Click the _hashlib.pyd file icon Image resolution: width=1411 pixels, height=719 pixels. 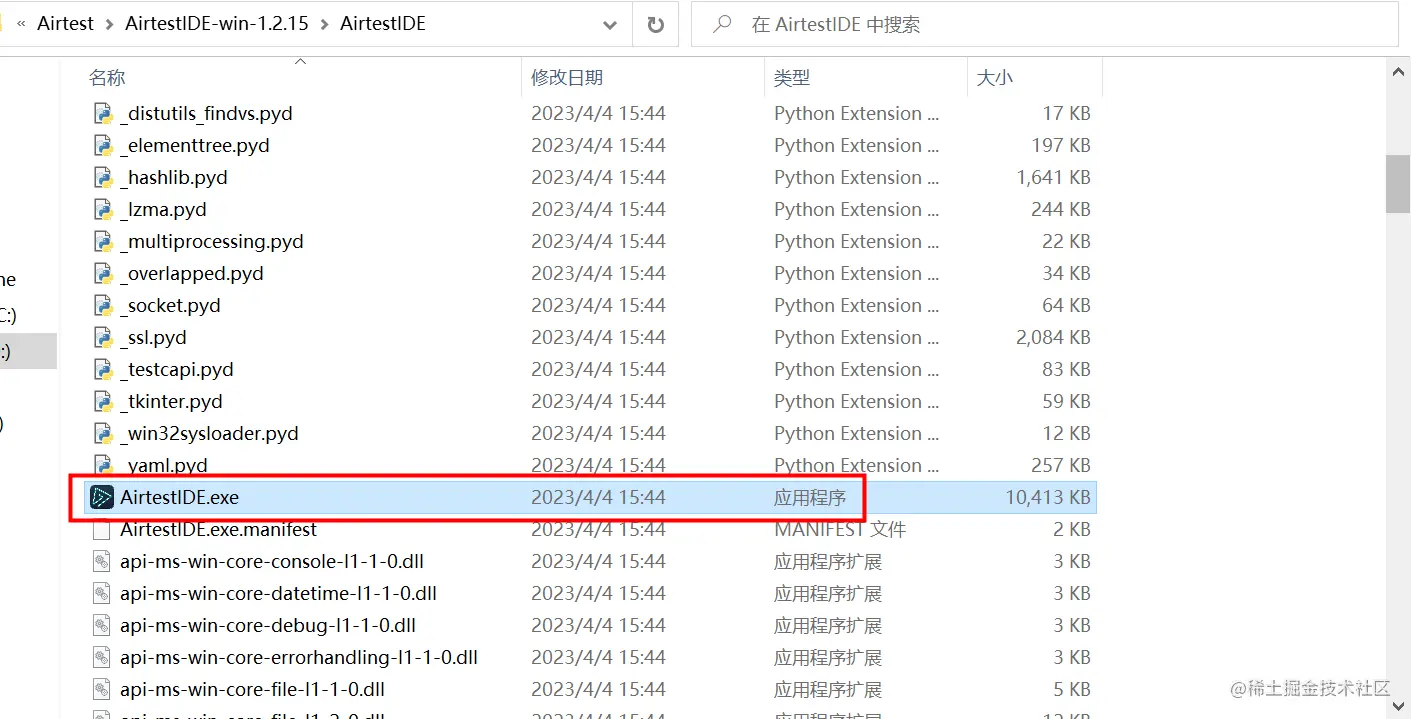click(102, 177)
